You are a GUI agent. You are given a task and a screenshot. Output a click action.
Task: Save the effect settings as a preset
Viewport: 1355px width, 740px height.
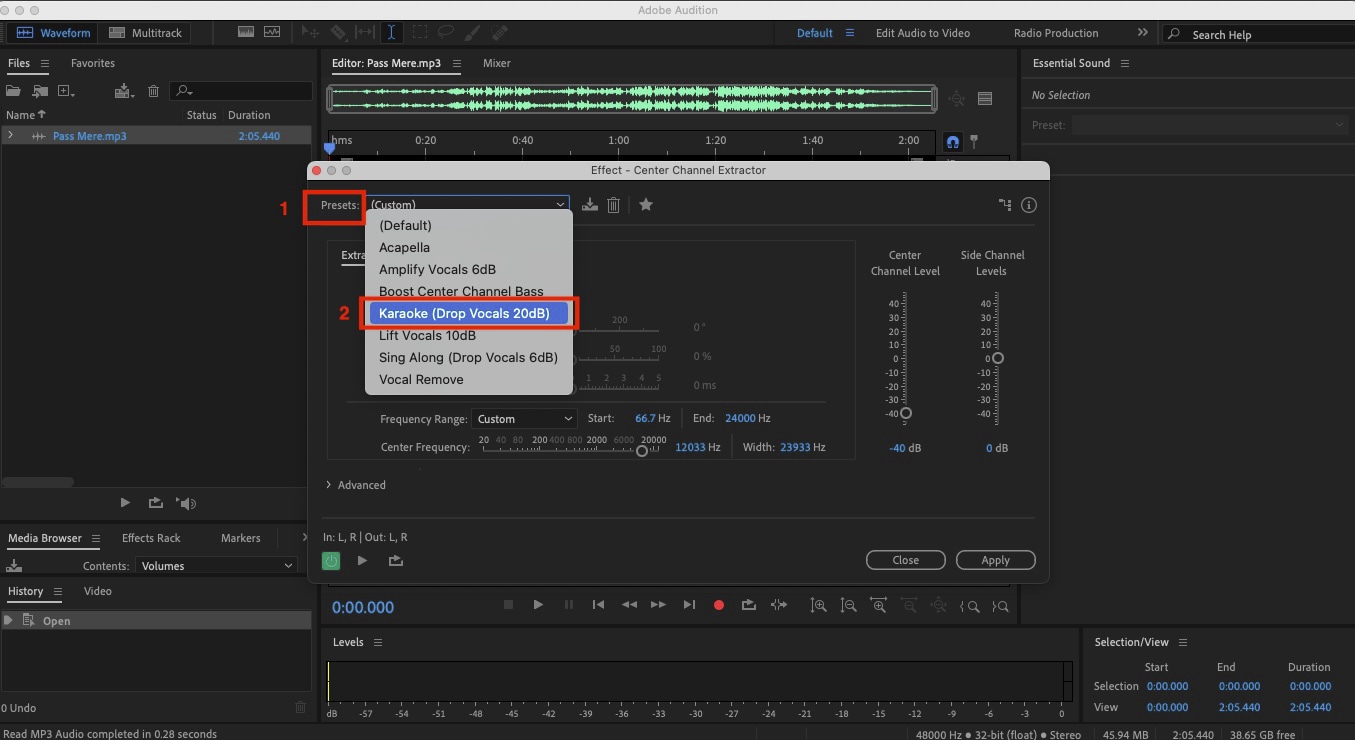coord(590,204)
